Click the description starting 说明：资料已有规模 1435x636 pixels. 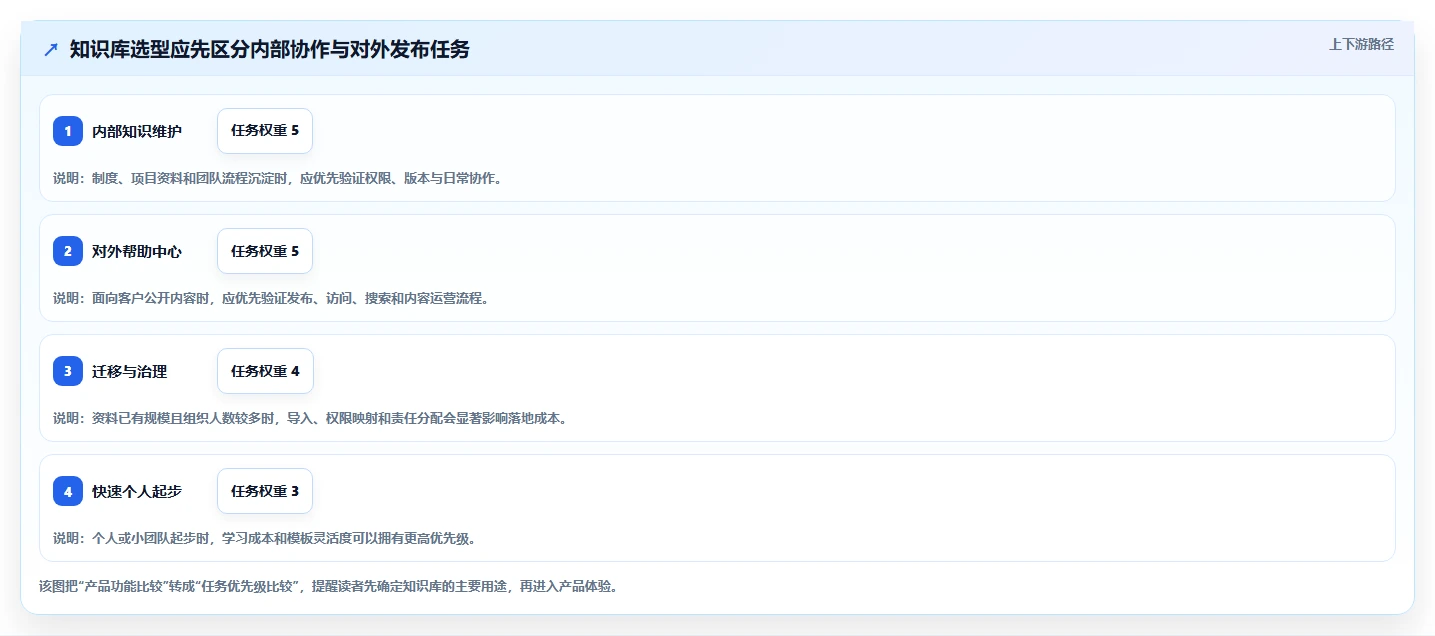coord(311,418)
